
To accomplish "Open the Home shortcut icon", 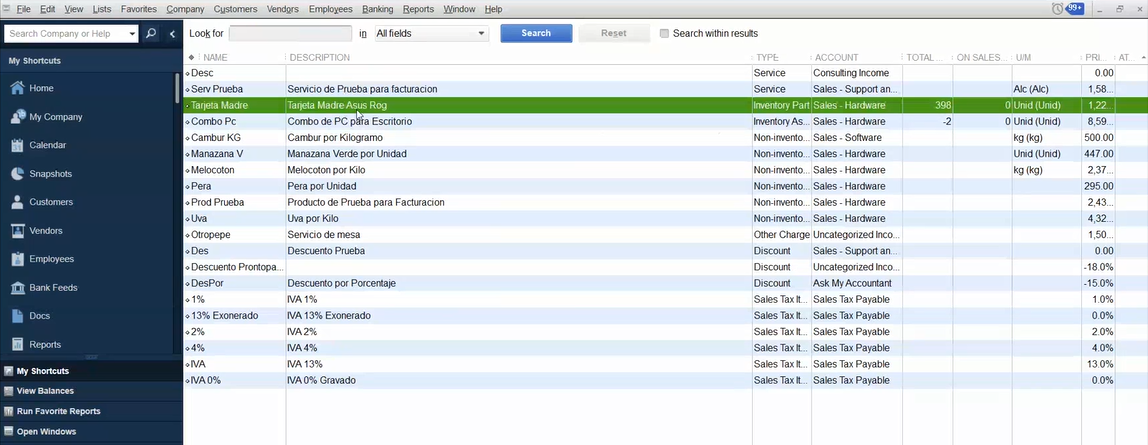I will coord(17,88).
